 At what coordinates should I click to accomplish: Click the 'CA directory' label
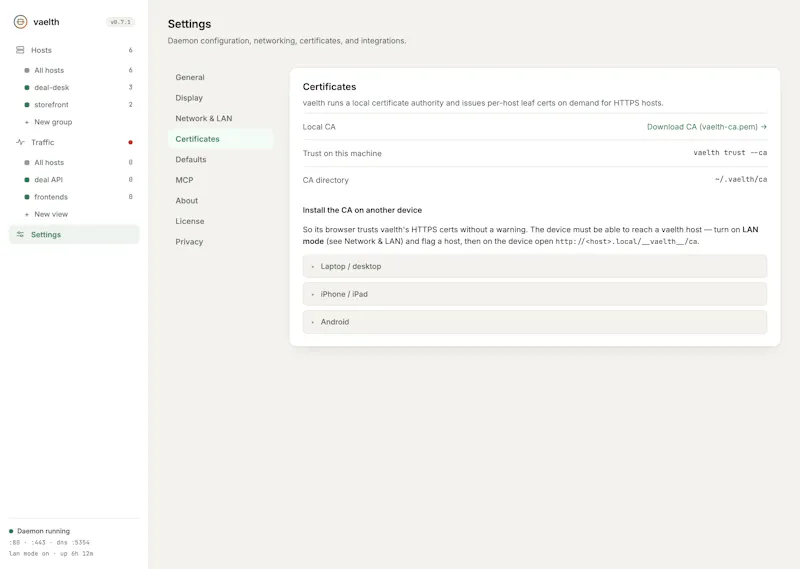coord(326,180)
